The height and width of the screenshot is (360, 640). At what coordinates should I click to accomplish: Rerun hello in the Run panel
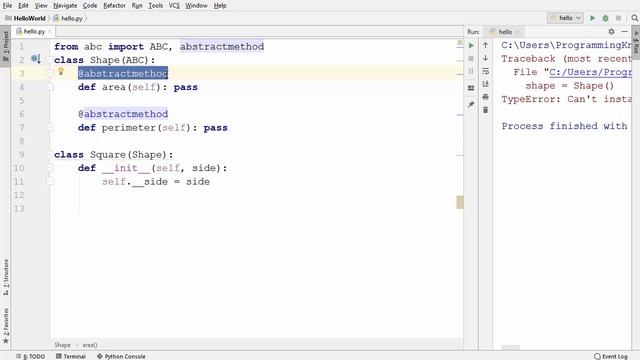point(471,45)
